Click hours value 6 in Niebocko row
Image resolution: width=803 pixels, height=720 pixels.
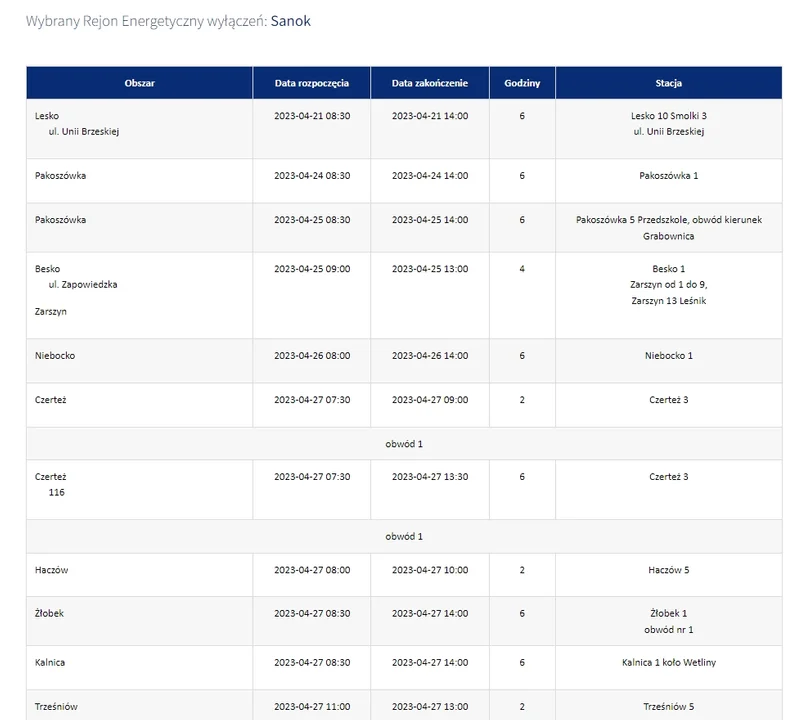tap(522, 355)
